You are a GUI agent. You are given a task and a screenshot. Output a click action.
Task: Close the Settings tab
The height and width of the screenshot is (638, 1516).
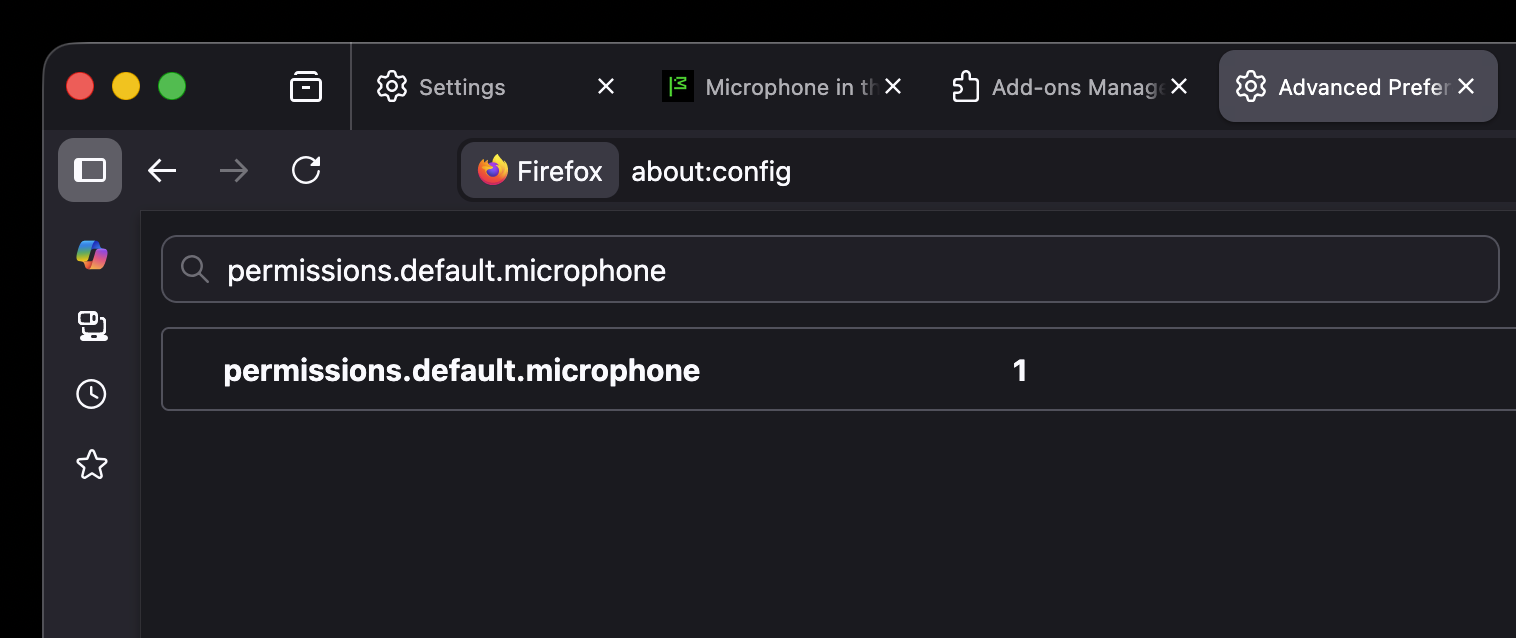[x=606, y=87]
